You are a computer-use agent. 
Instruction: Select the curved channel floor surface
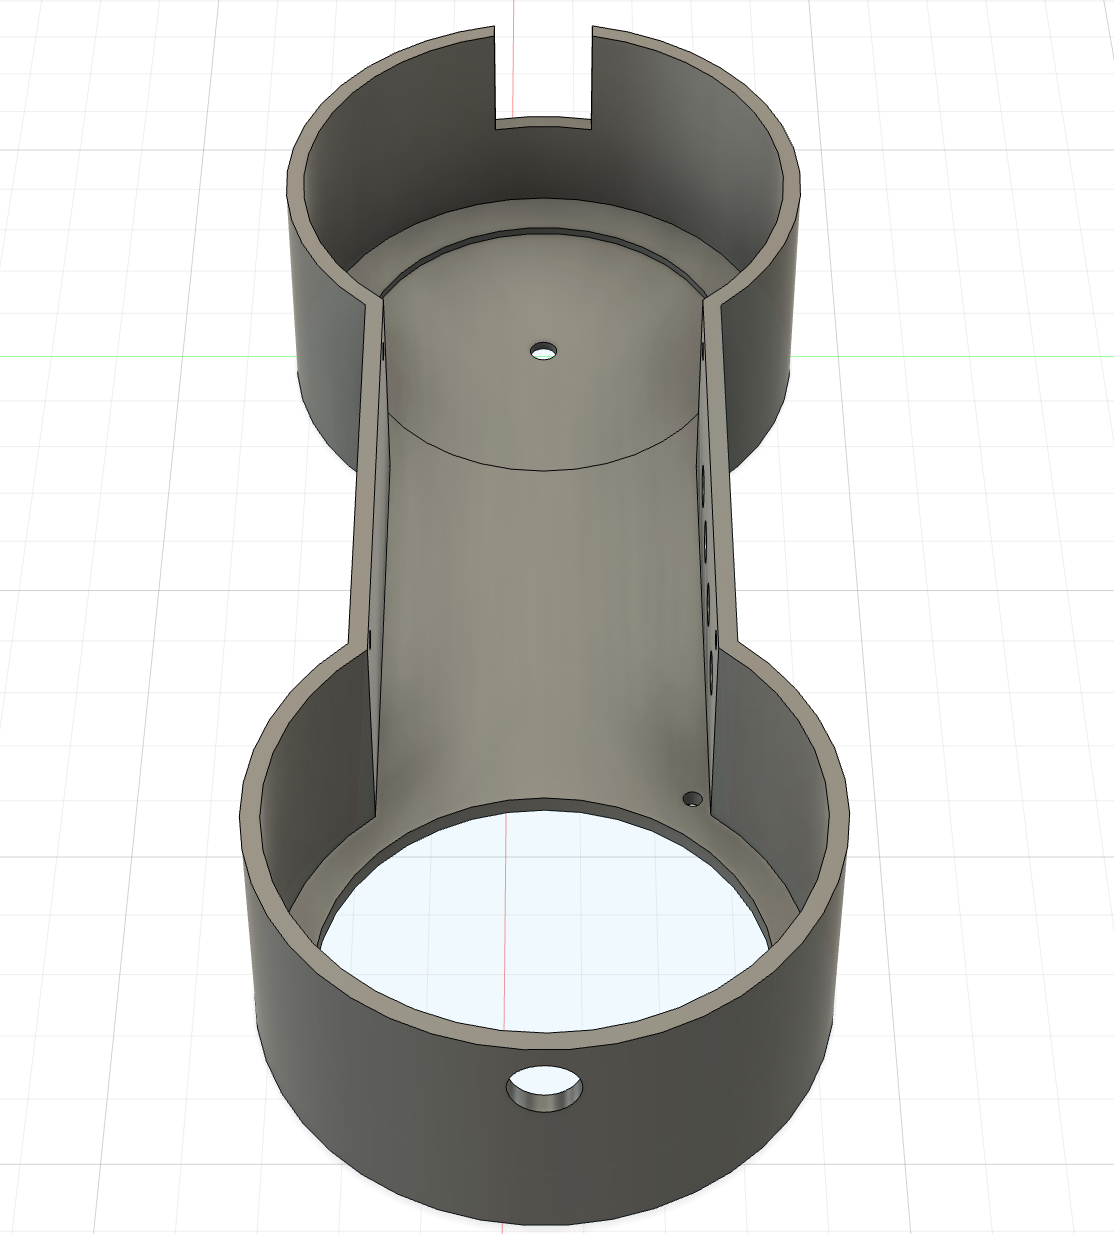click(545, 620)
